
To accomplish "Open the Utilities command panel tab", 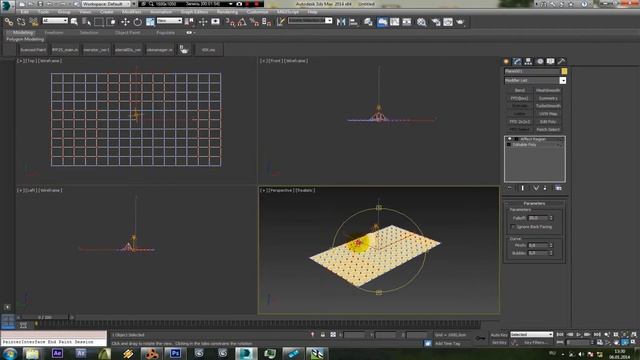I will click(x=562, y=61).
